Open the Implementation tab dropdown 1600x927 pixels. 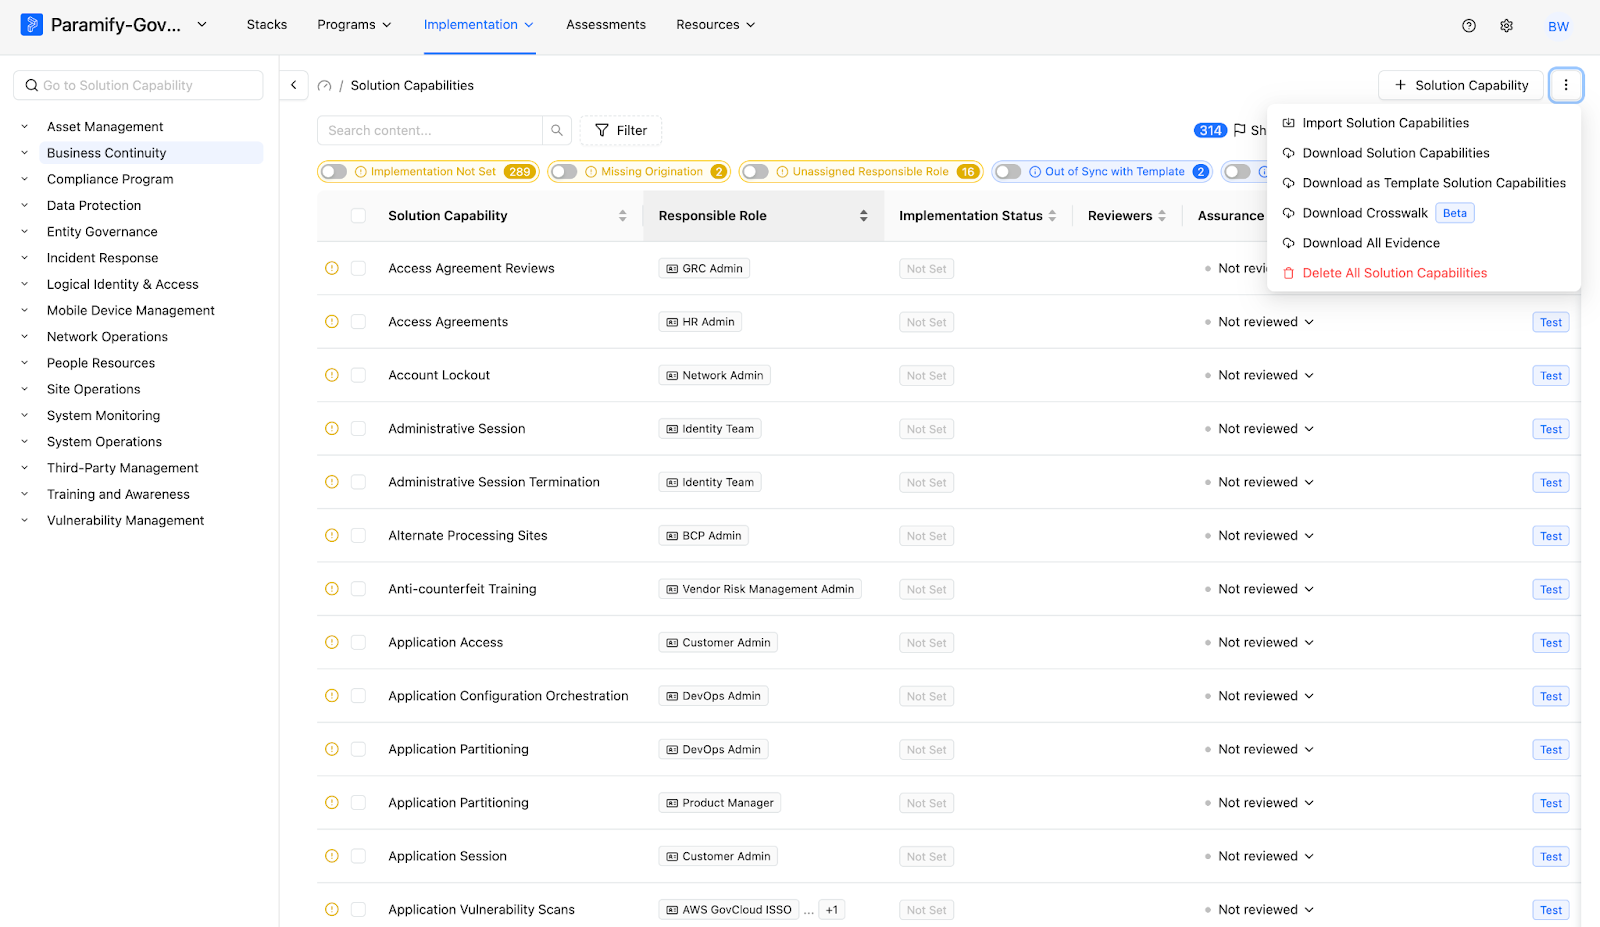(479, 24)
